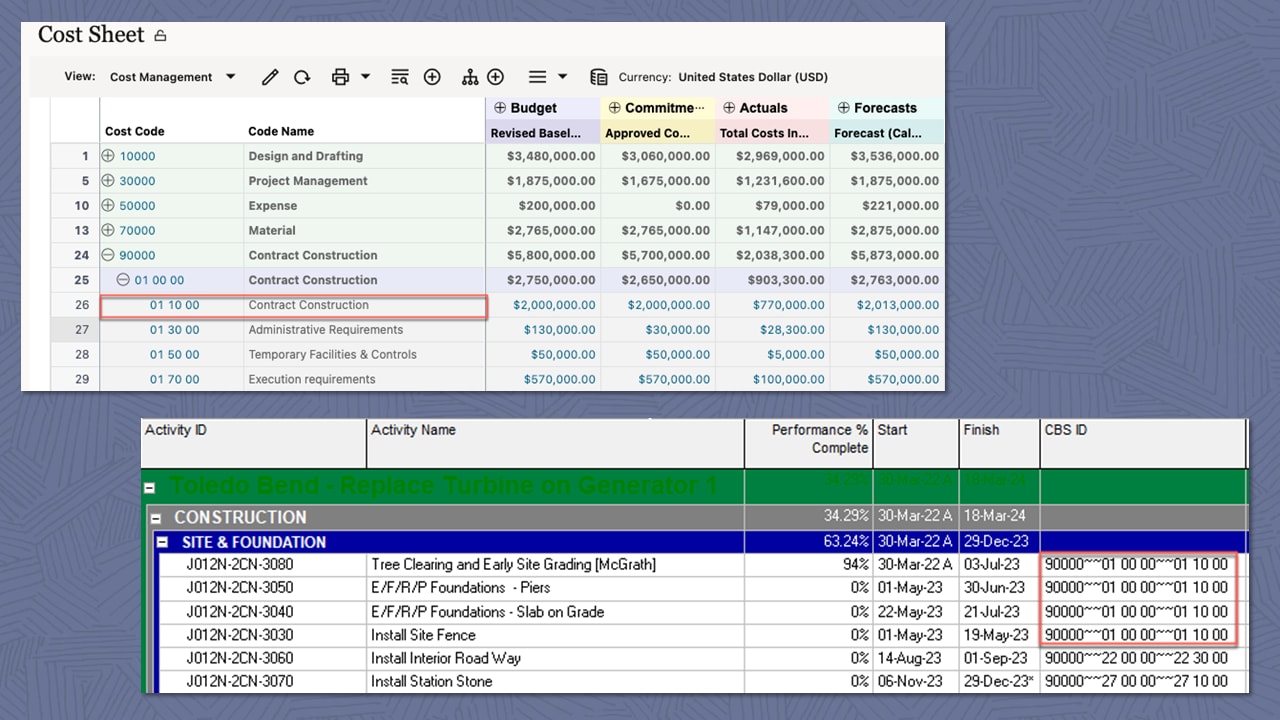Click the Currency settings icon
The image size is (1280, 720).
598,76
